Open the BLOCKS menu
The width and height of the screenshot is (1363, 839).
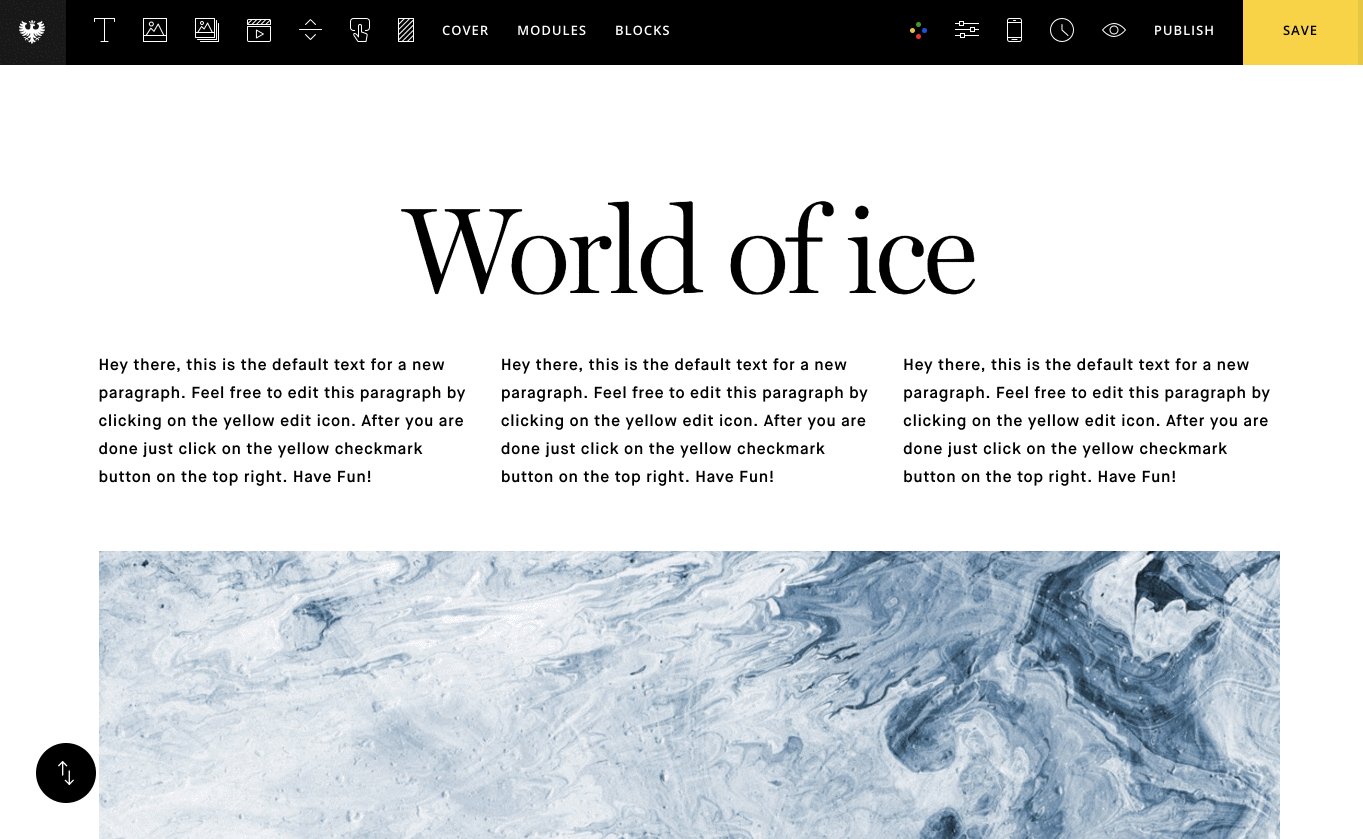coord(643,31)
